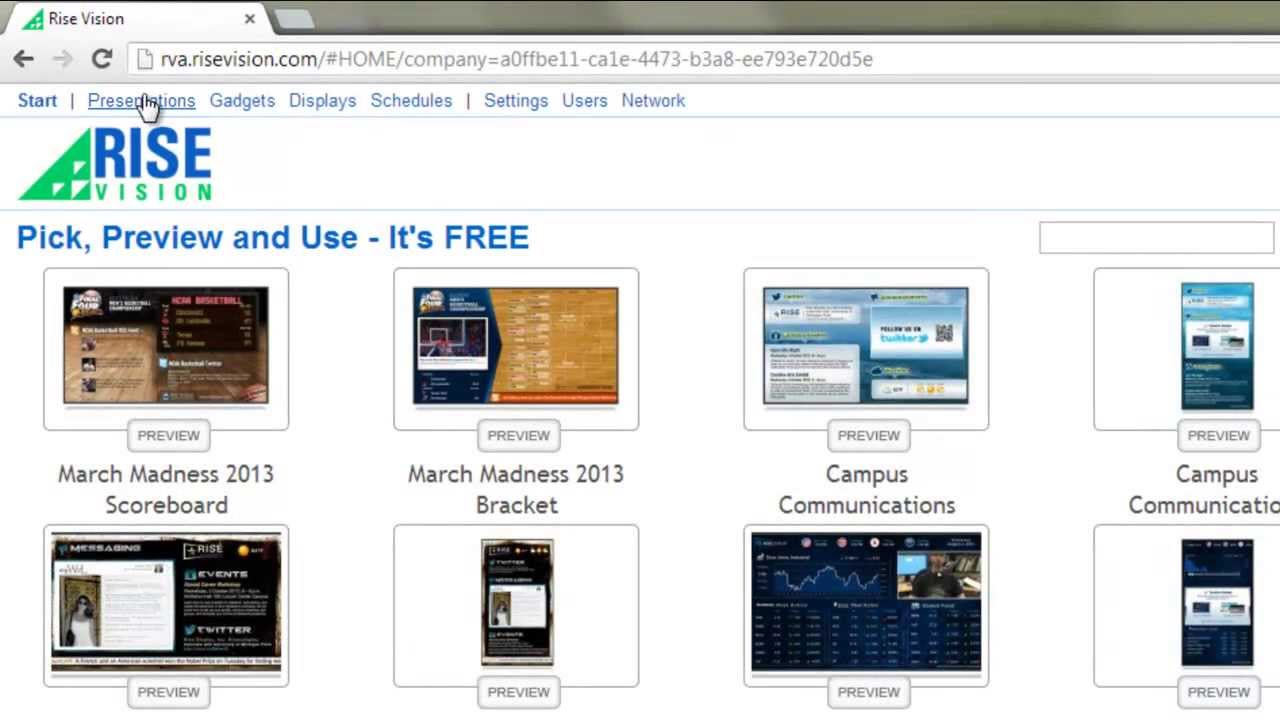
Task: Click the search box
Action: (1157, 237)
